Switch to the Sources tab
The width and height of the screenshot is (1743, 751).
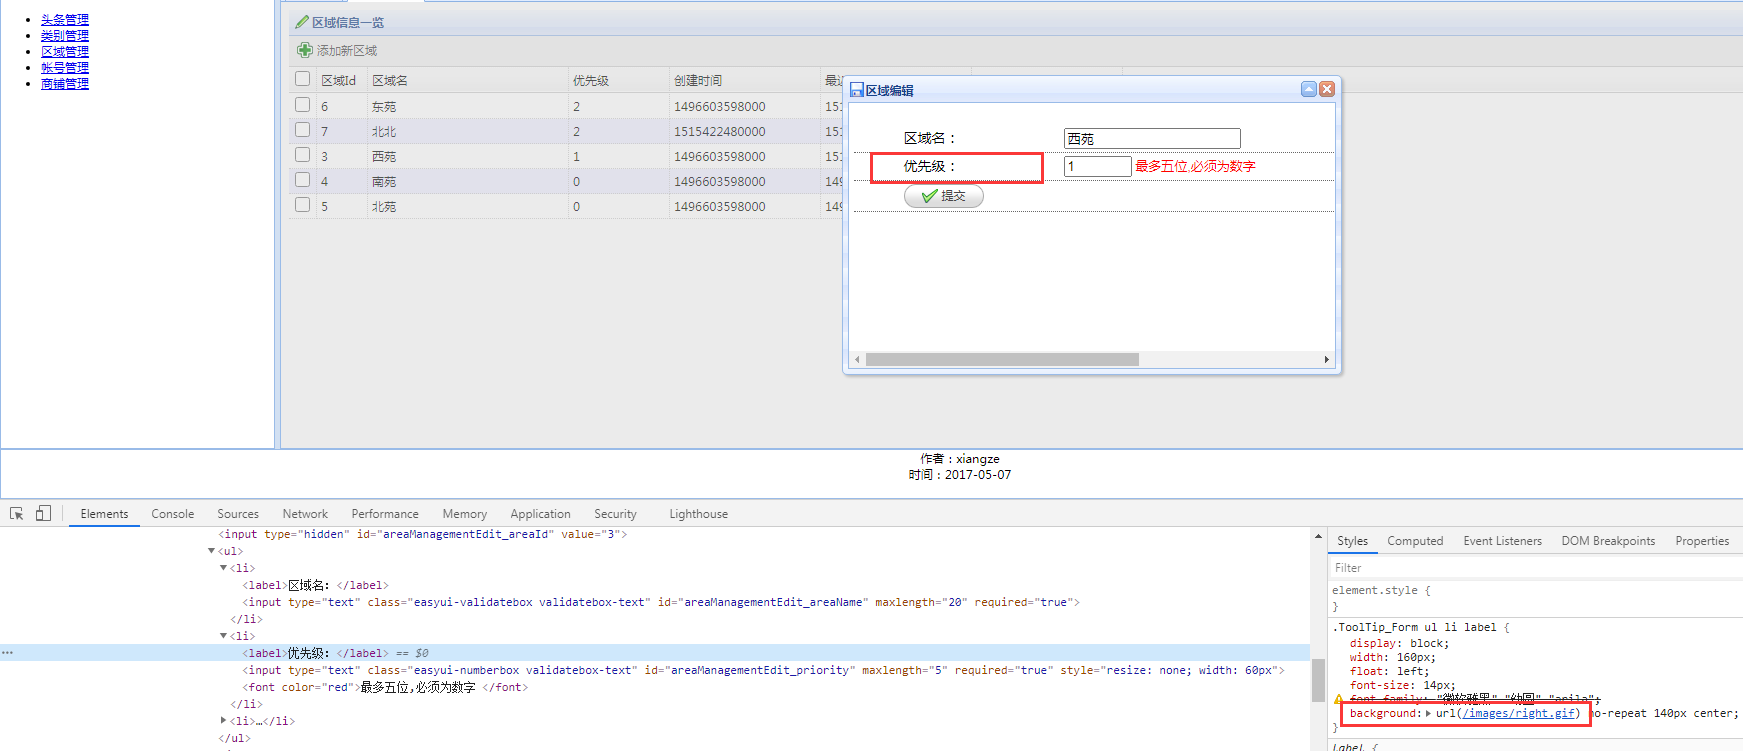[238, 514]
